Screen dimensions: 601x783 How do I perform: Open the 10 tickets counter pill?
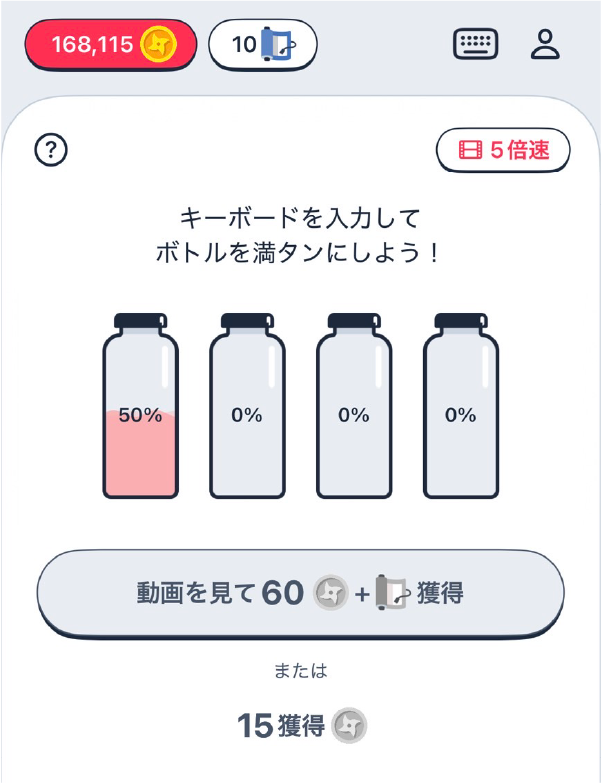(262, 44)
